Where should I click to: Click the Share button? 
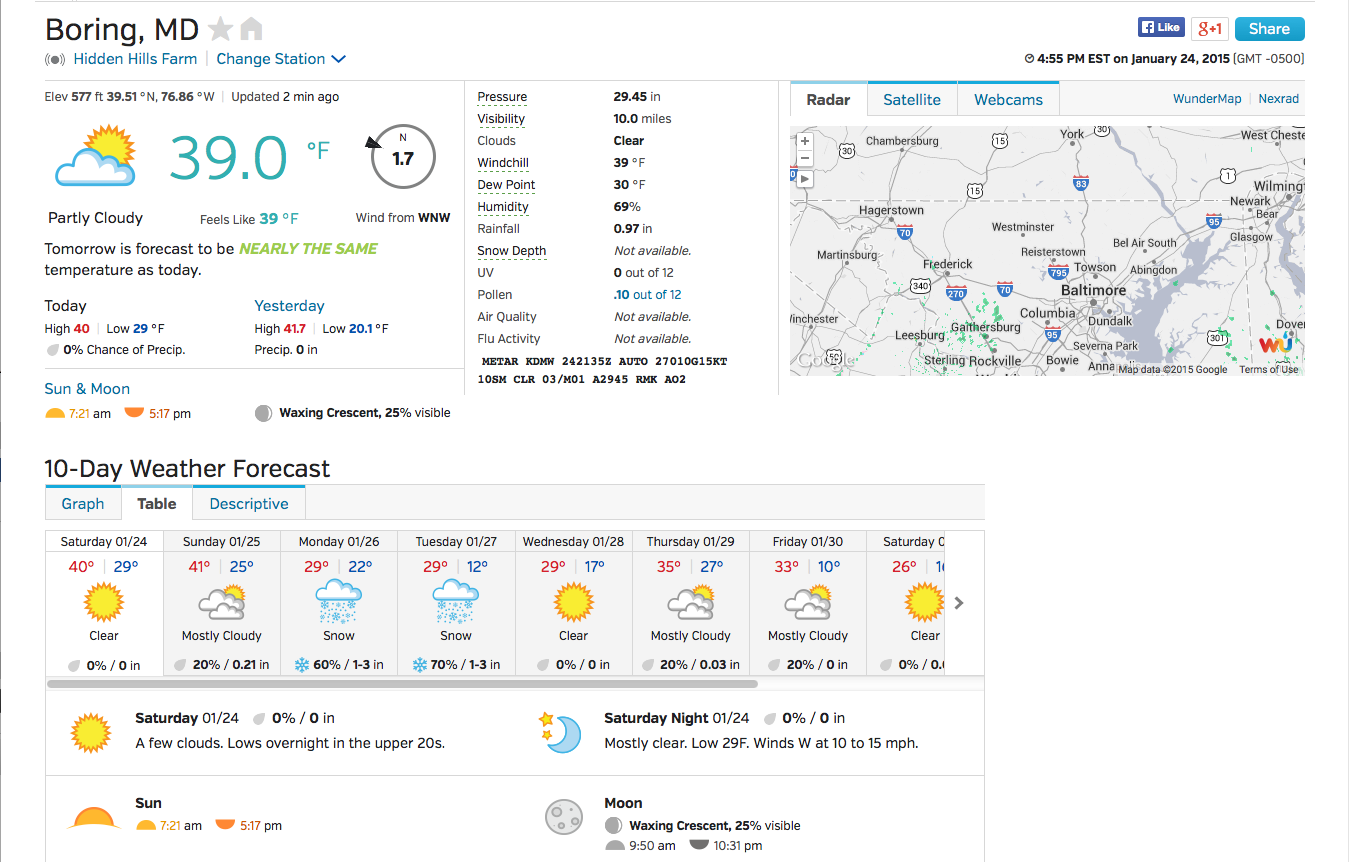click(x=1269, y=29)
